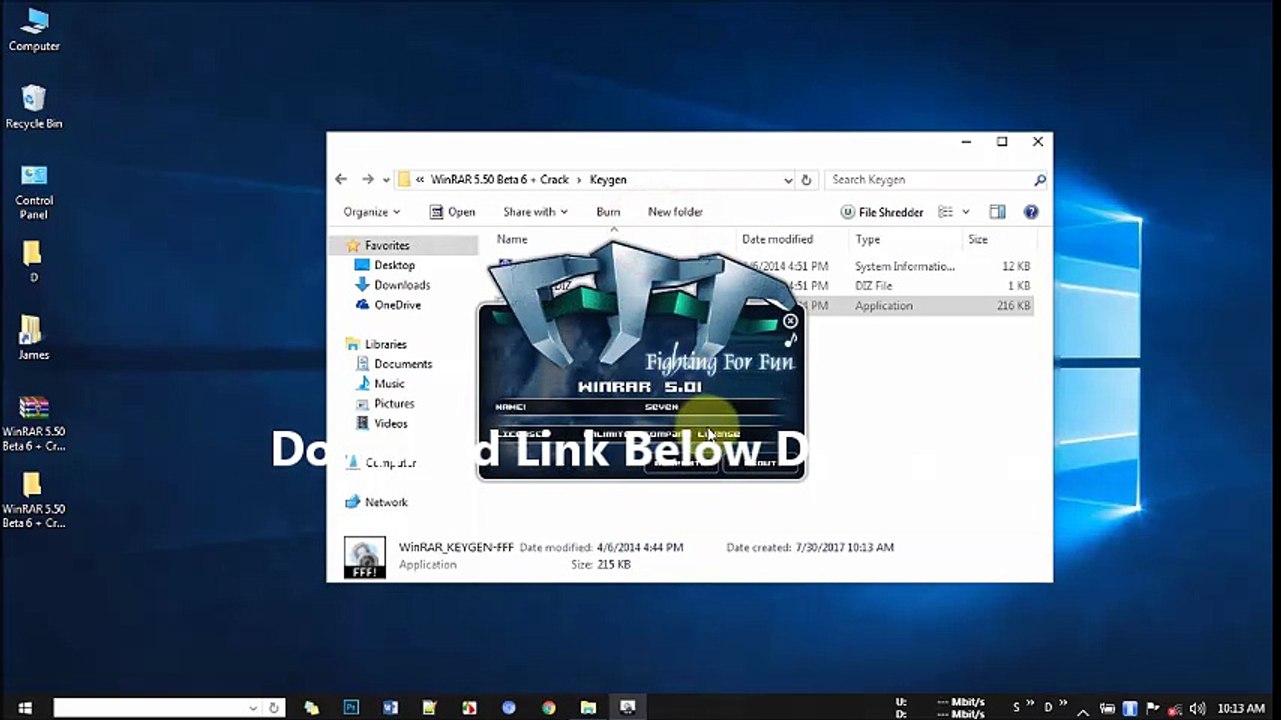This screenshot has width=1281, height=720.
Task: Select the D folder on the desktop
Action: click(33, 261)
